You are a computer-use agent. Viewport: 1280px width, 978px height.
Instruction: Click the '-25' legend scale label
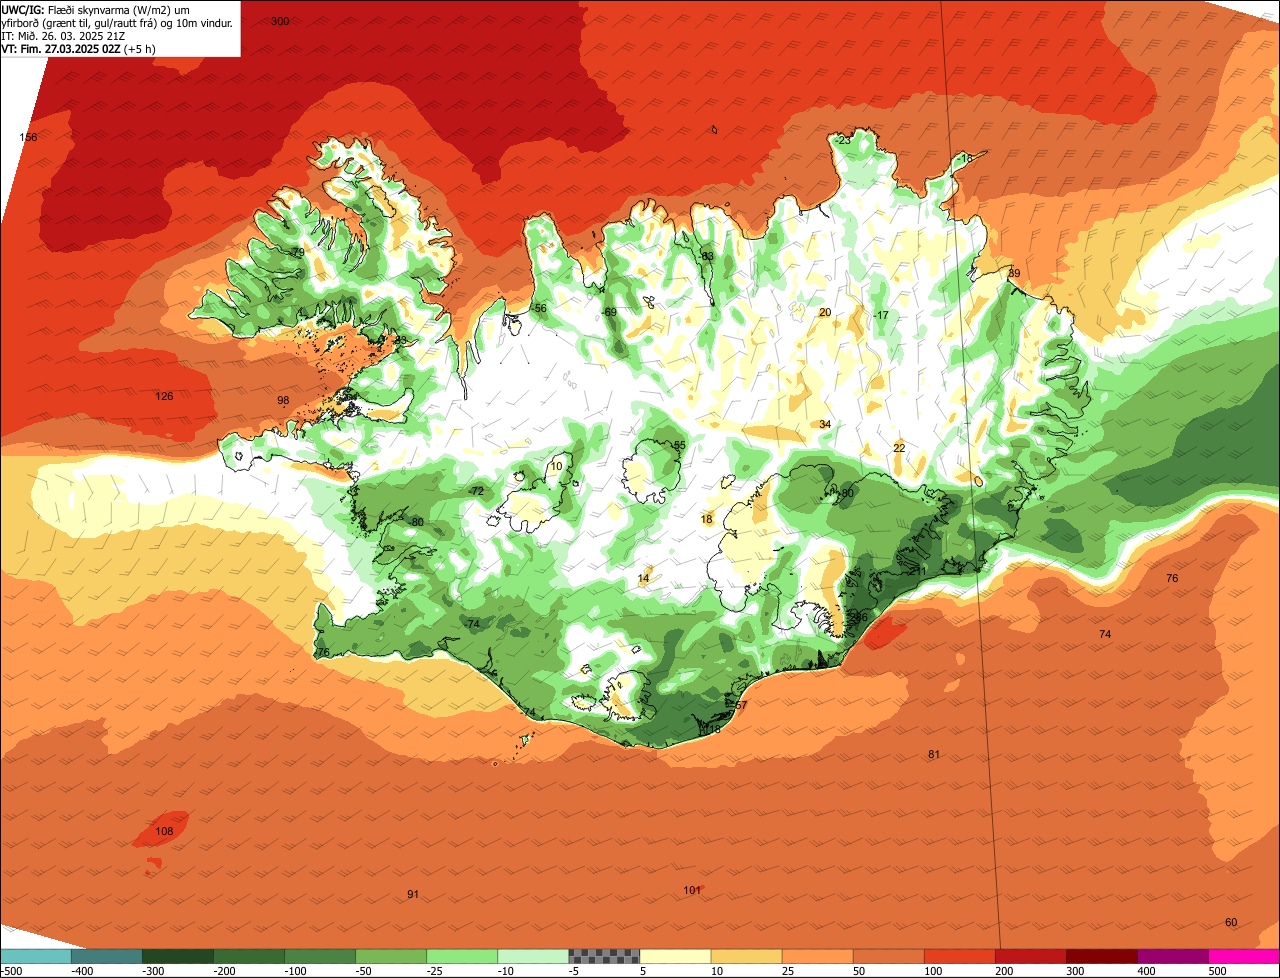tap(436, 970)
